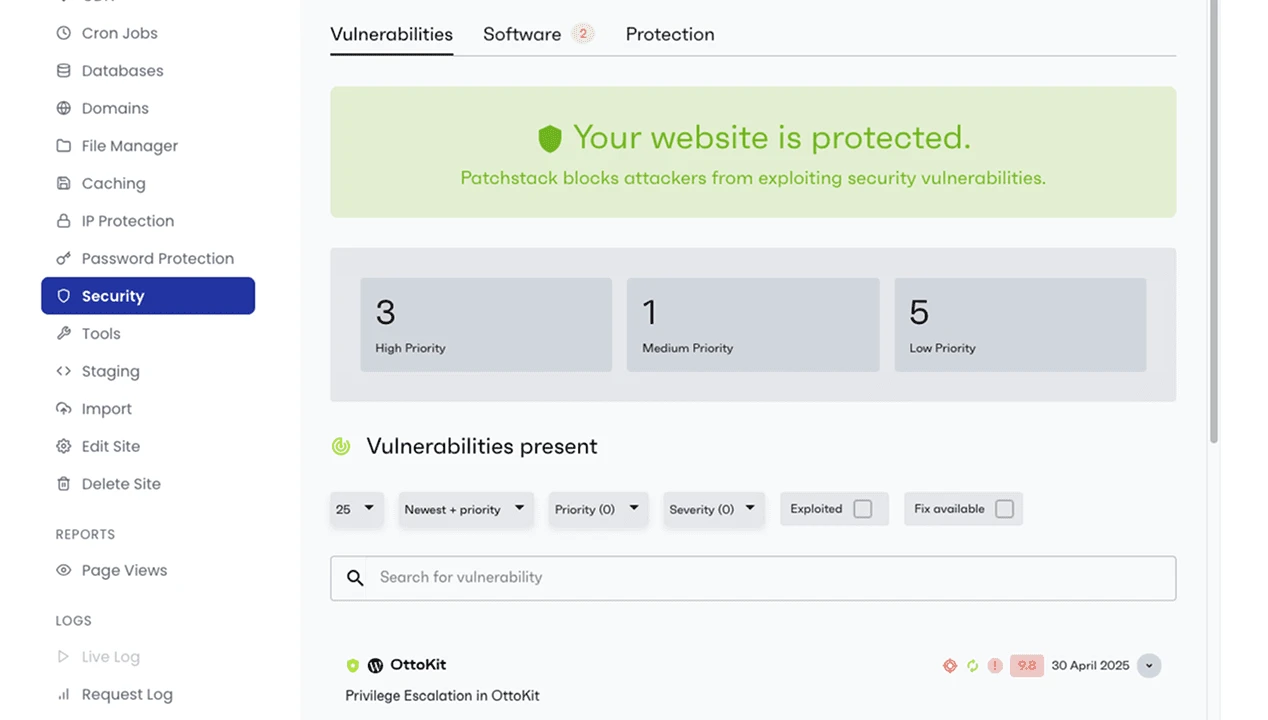Open the Severity (0) filter dropdown

[714, 509]
